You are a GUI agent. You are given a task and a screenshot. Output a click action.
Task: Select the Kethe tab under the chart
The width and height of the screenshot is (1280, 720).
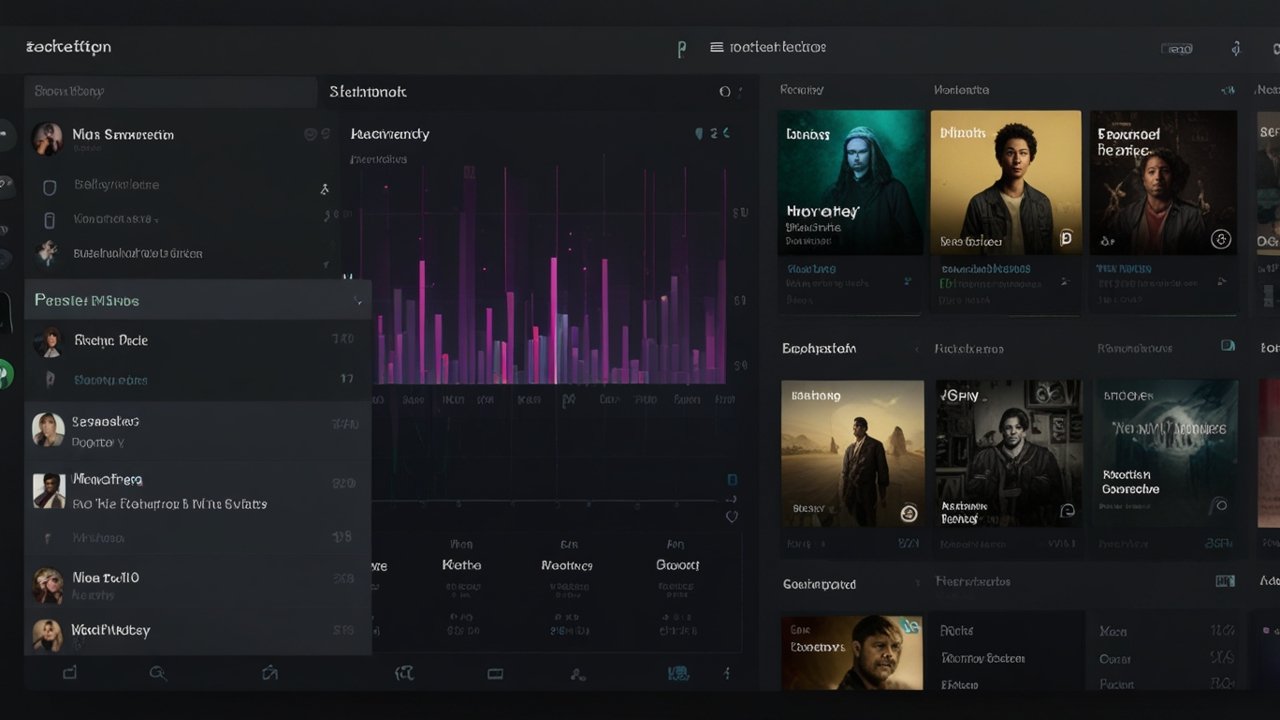click(461, 565)
